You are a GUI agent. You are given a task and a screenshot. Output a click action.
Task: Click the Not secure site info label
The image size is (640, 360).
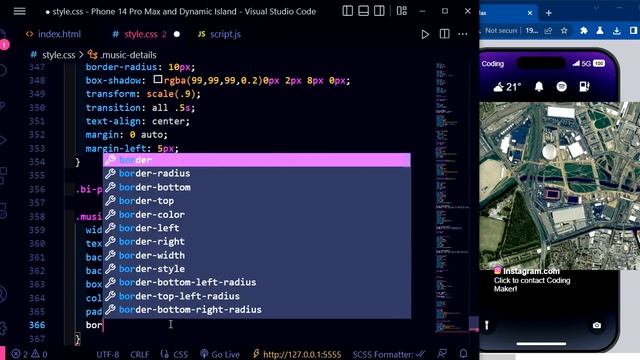tap(500, 31)
